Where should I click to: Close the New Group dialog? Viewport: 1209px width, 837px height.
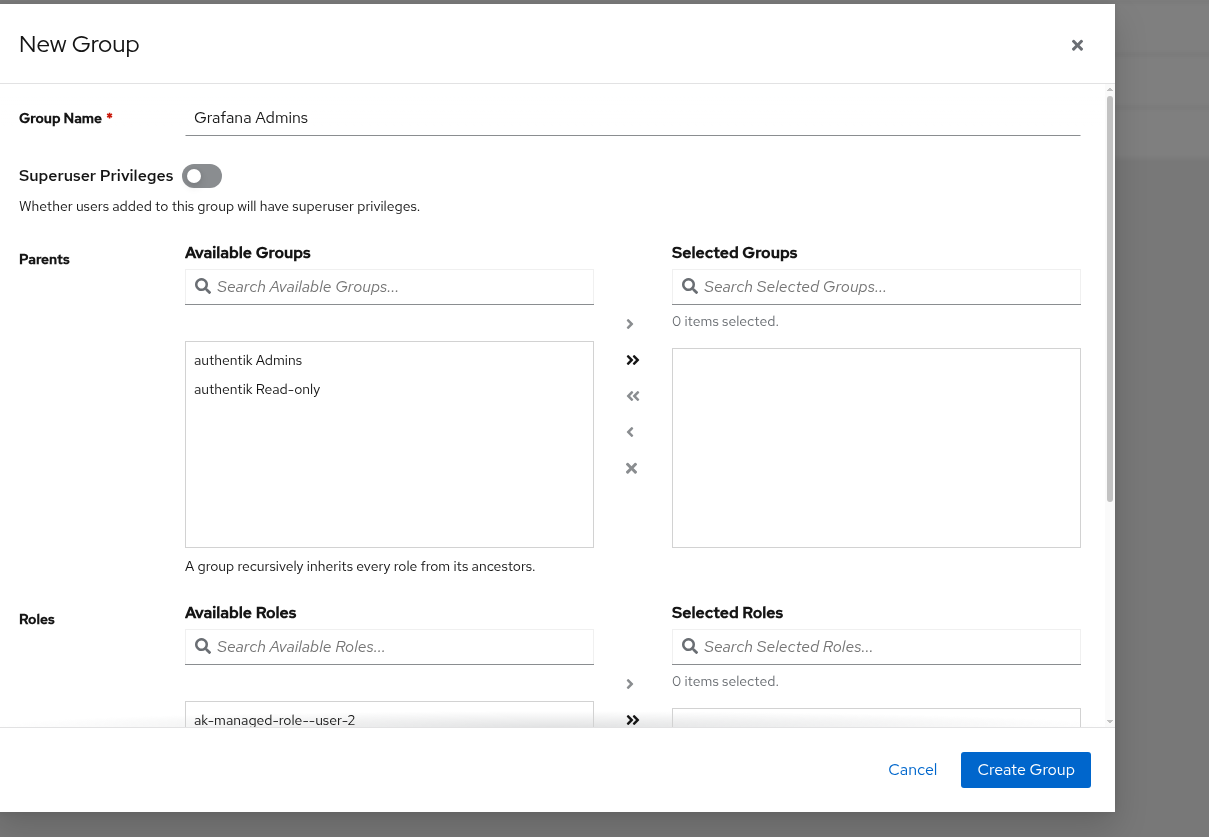pos(1077,45)
